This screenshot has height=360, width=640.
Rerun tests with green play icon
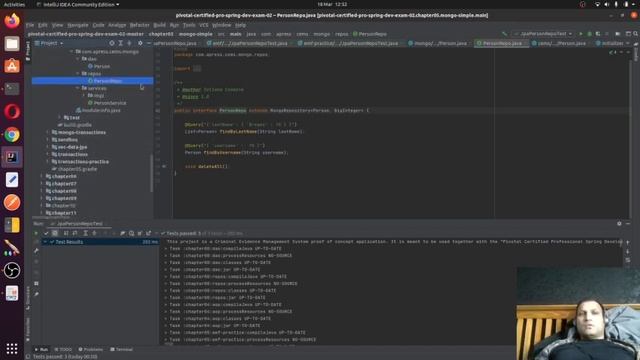coord(36,233)
